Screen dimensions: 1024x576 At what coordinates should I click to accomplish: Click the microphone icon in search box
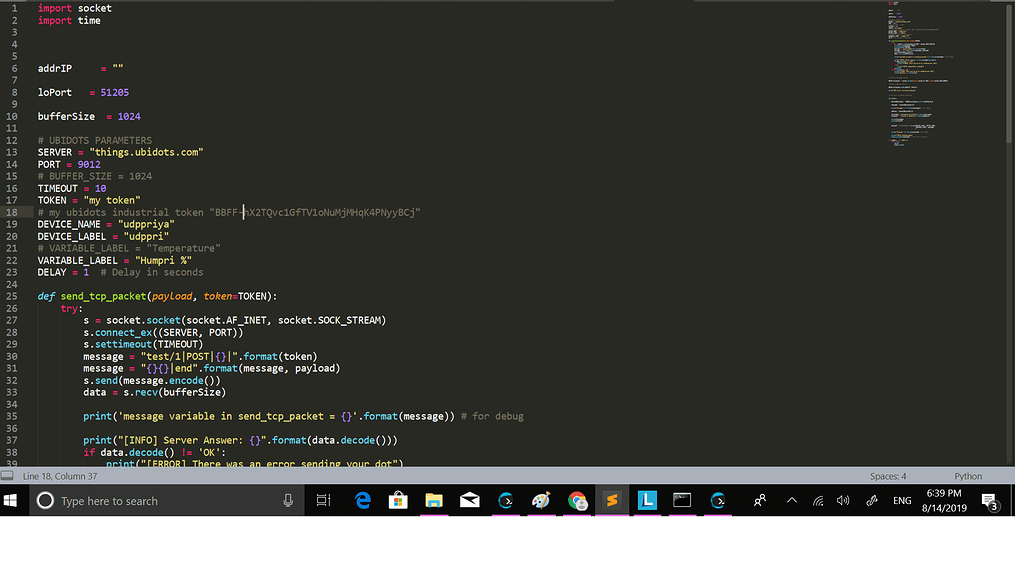[288, 500]
